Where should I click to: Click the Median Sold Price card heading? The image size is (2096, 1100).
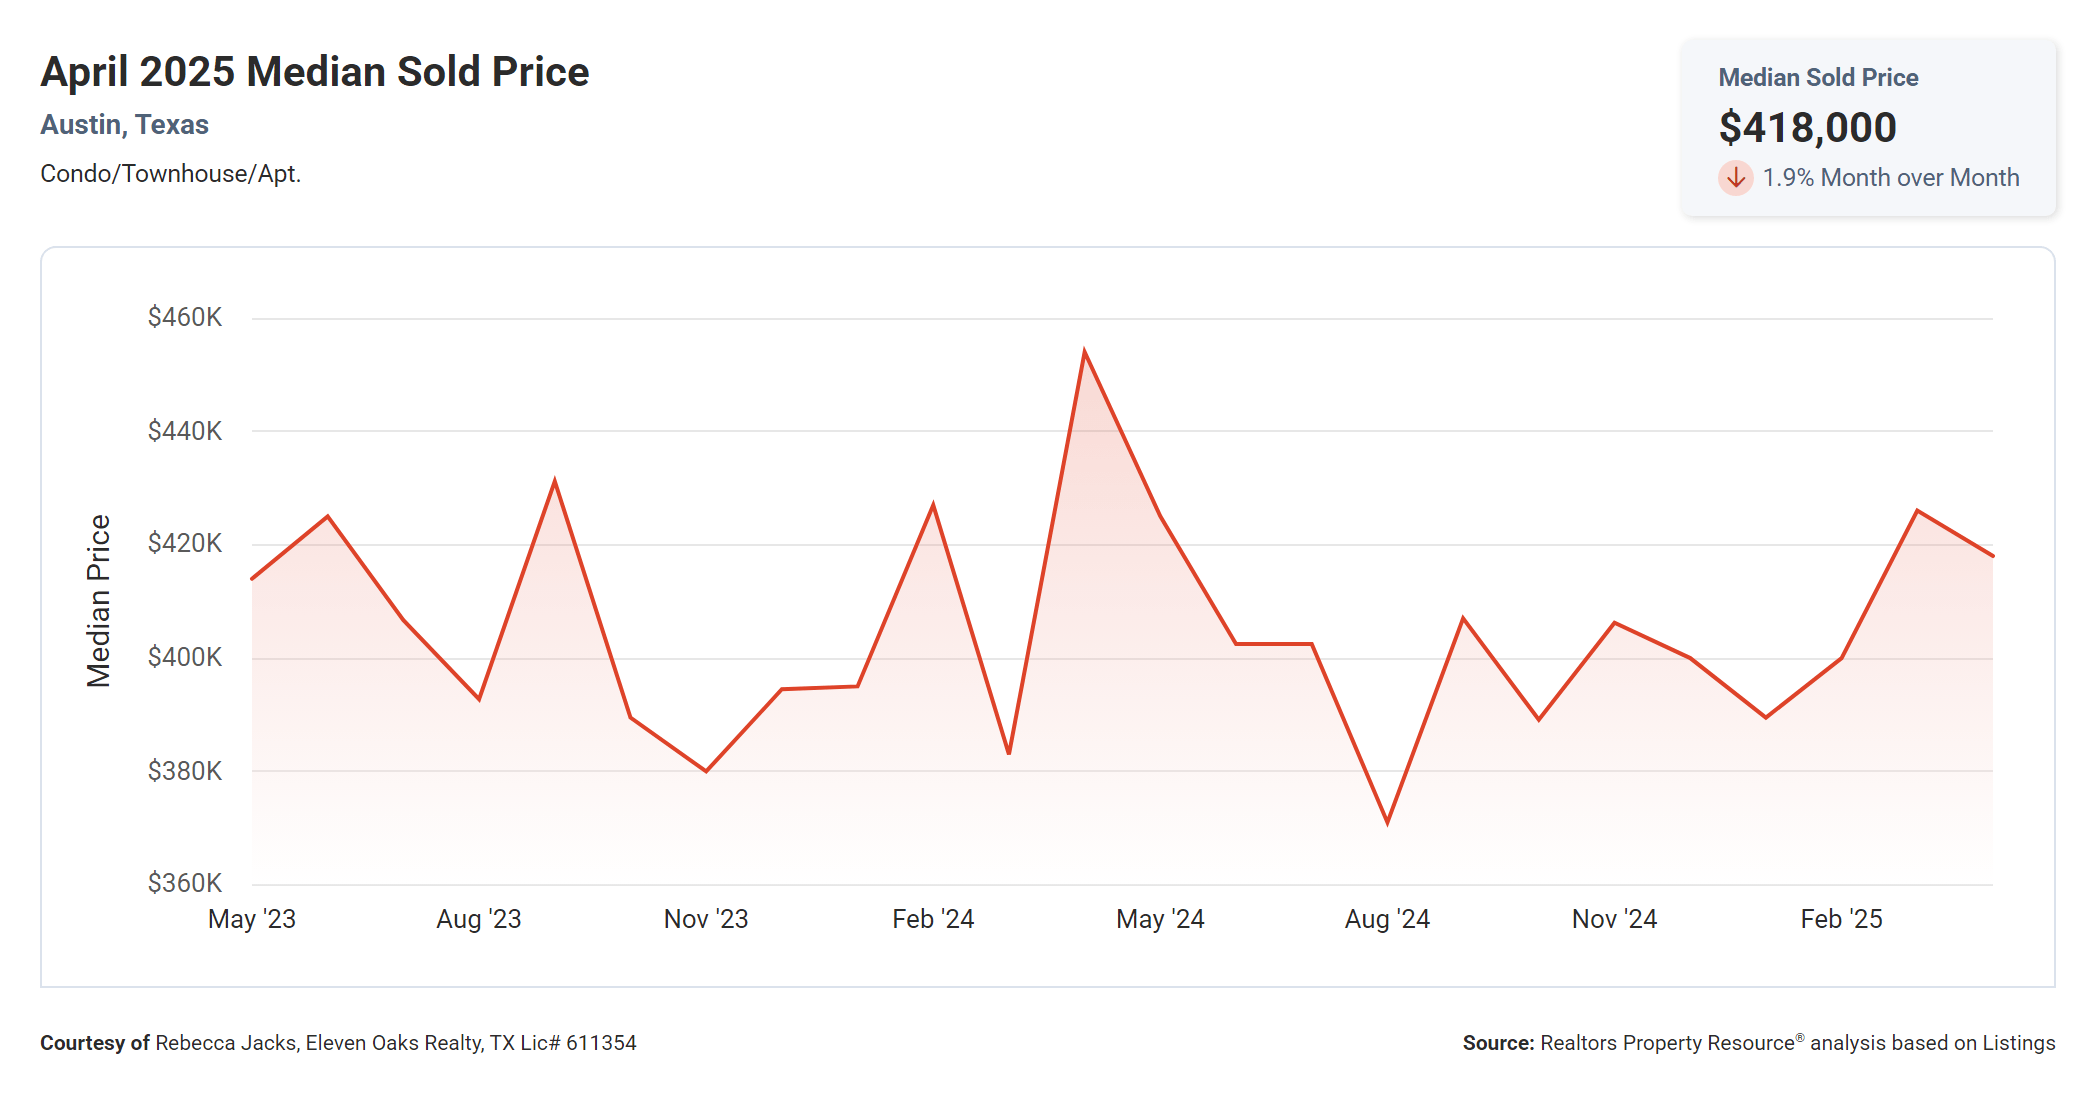1817,78
